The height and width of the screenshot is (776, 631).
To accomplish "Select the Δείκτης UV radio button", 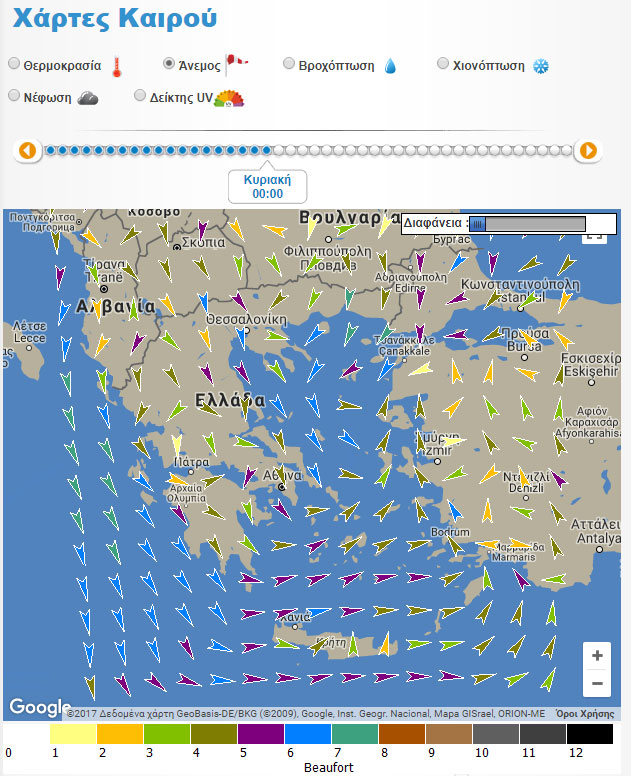I will 140,96.
